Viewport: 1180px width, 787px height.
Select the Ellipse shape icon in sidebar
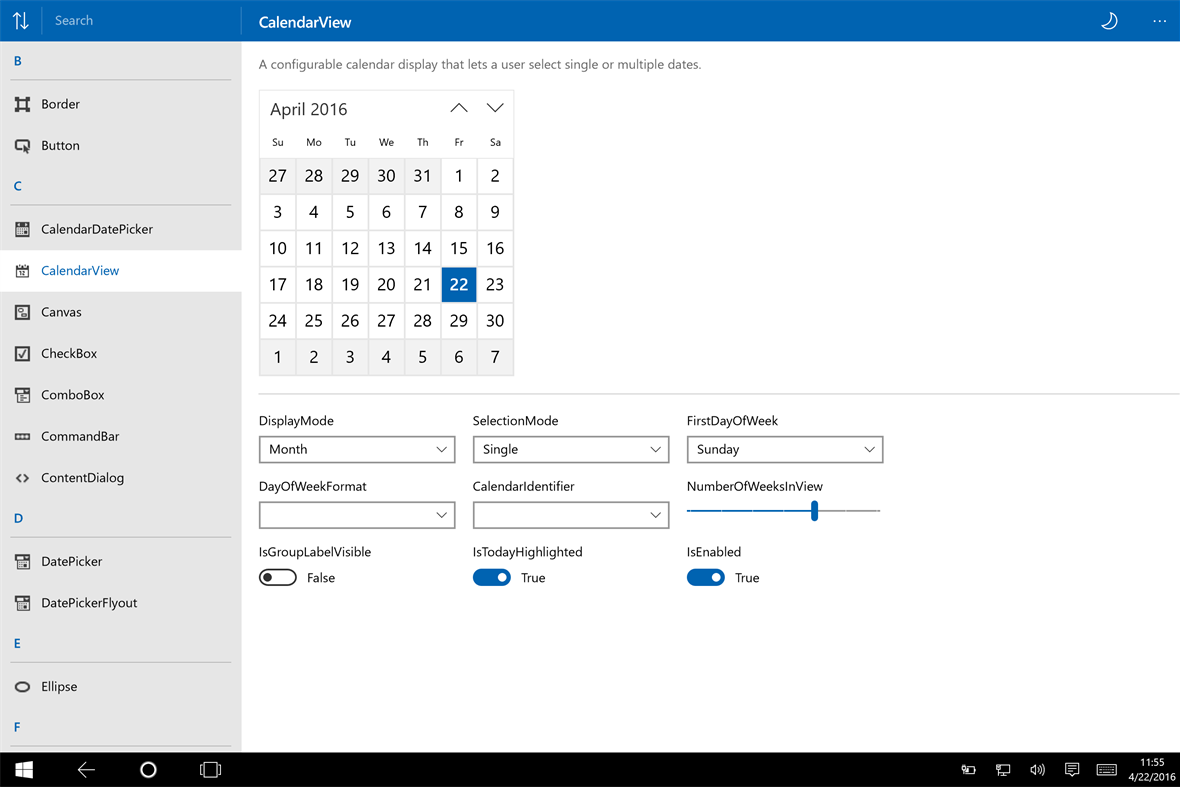click(x=22, y=686)
